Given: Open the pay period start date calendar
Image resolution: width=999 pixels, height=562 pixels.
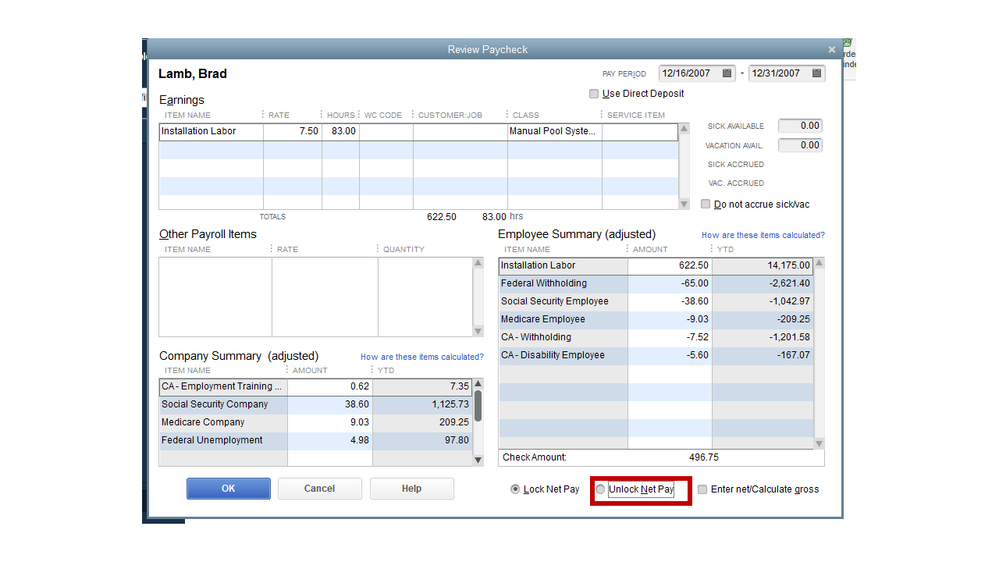Looking at the screenshot, I should pos(727,73).
